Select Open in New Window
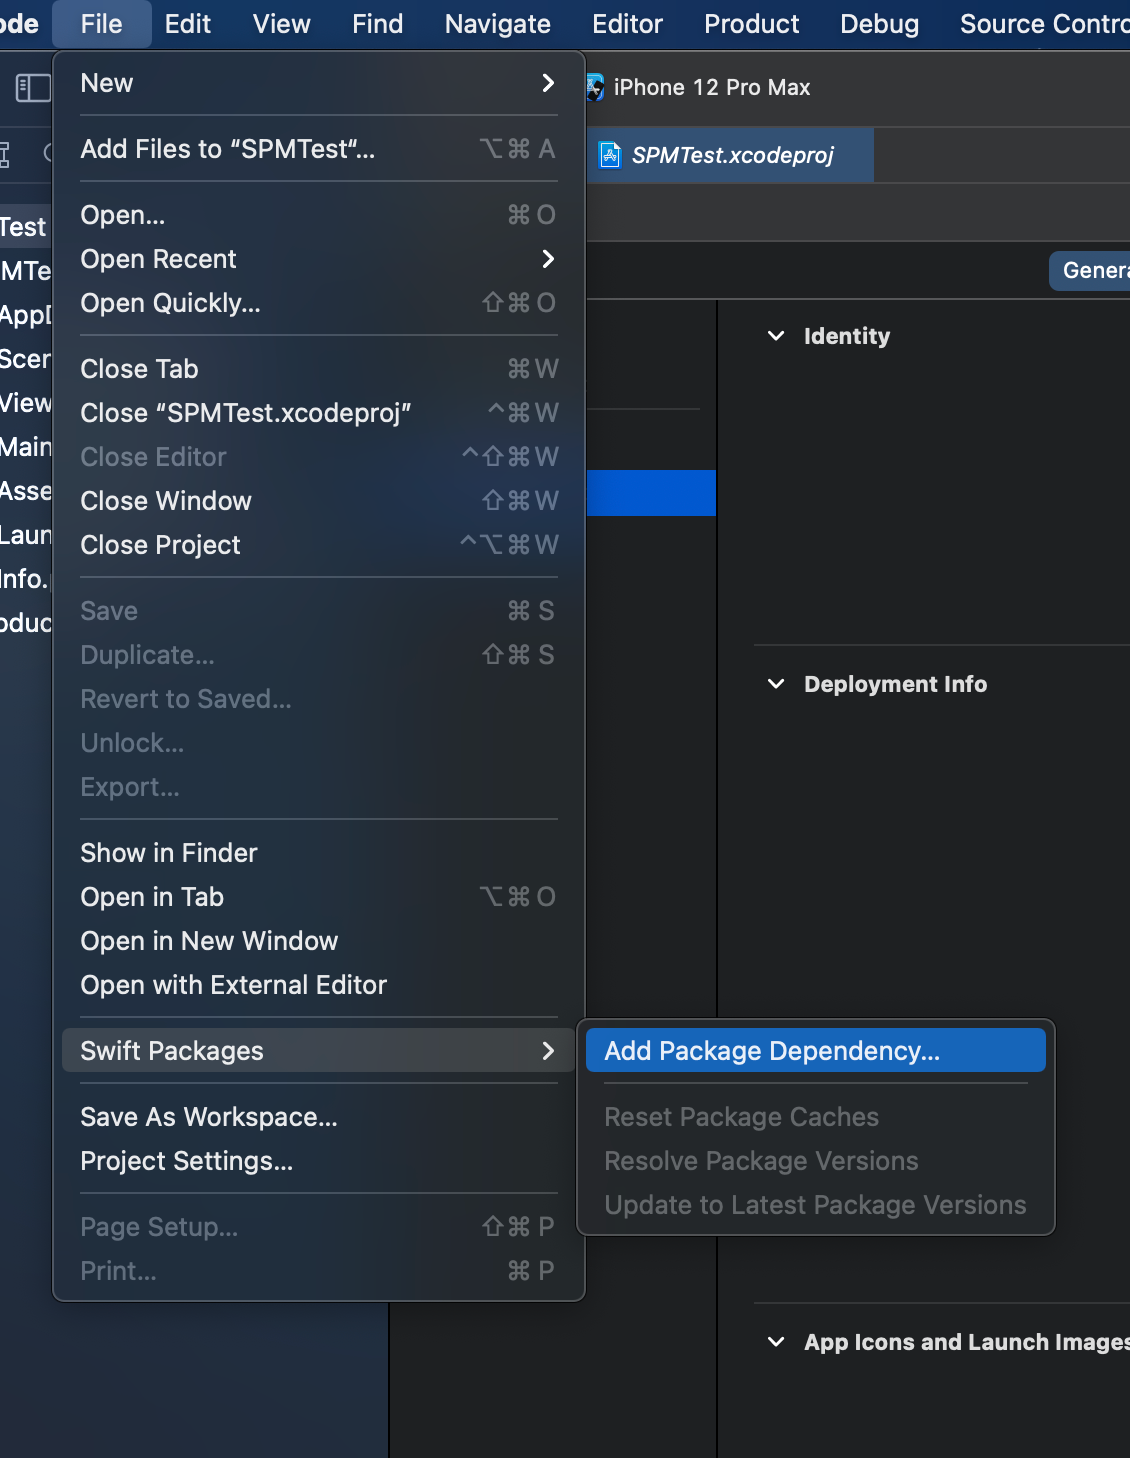This screenshot has width=1130, height=1458. coord(209,940)
